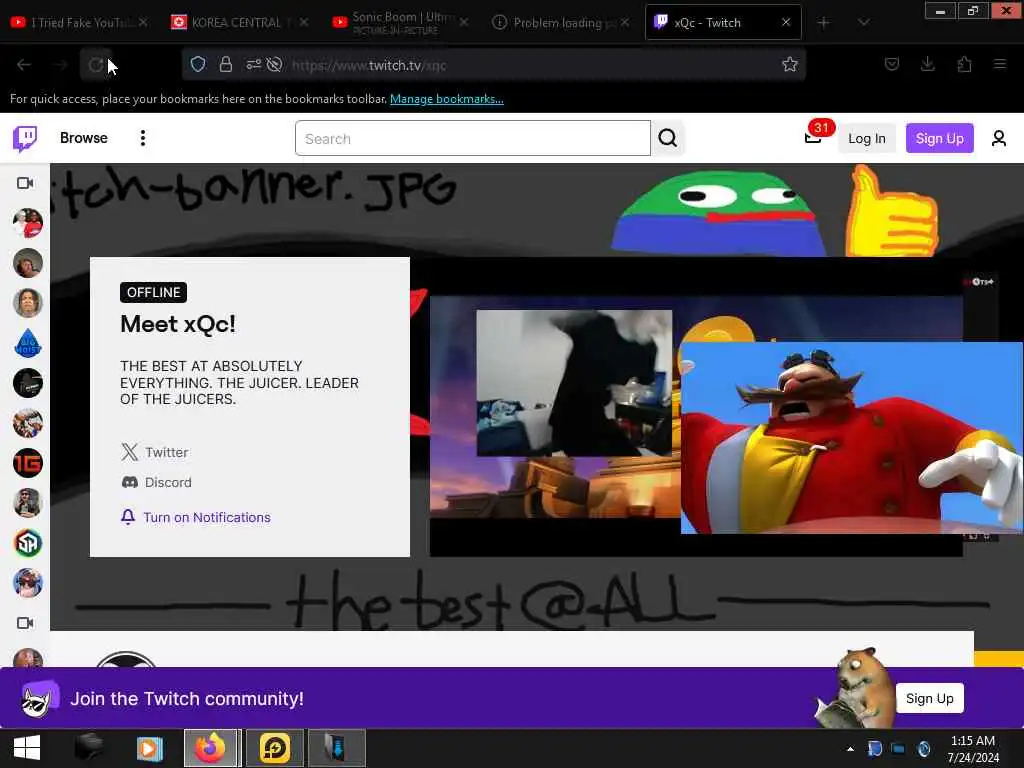Image resolution: width=1024 pixels, height=768 pixels.
Task: Open the first channel avatar in sidebar
Action: tap(27, 223)
